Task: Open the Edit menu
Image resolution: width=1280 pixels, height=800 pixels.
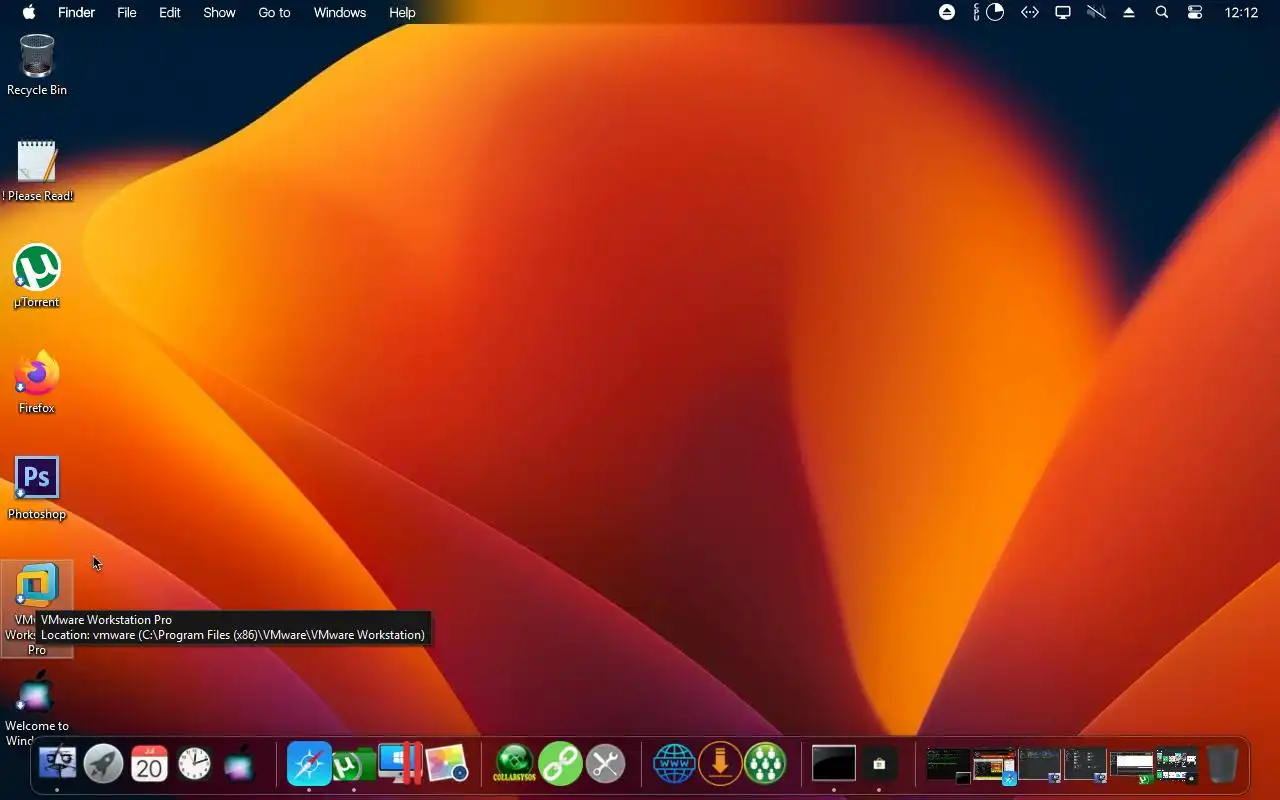Action: point(170,12)
